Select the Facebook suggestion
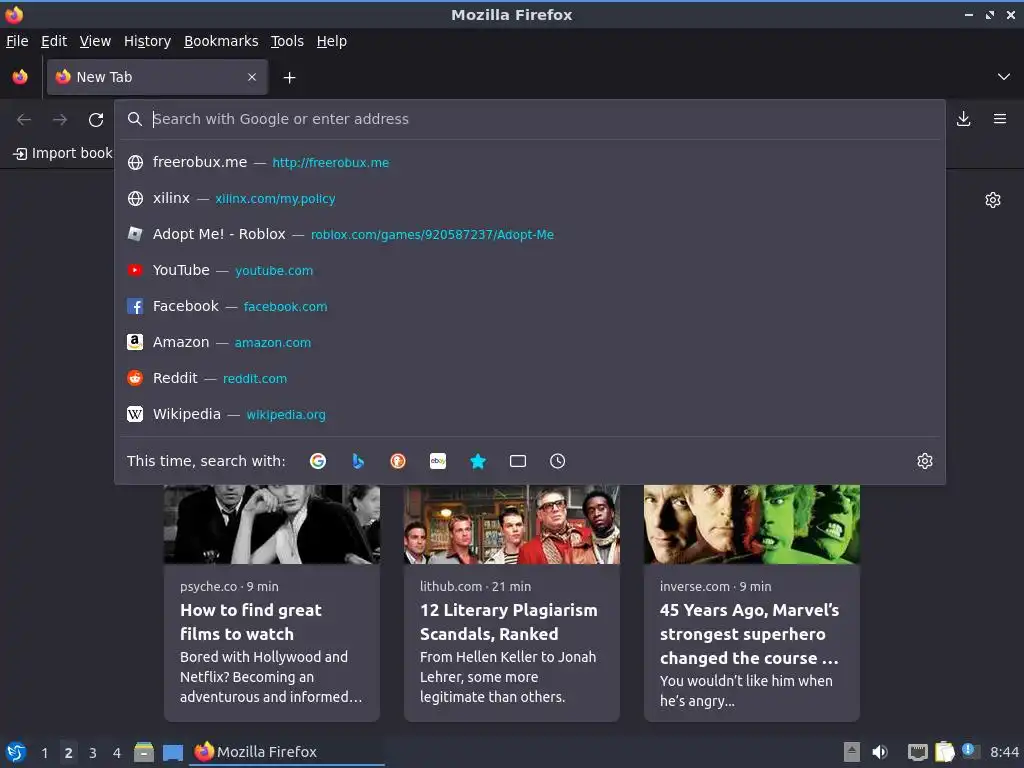The image size is (1024, 768). coord(530,306)
